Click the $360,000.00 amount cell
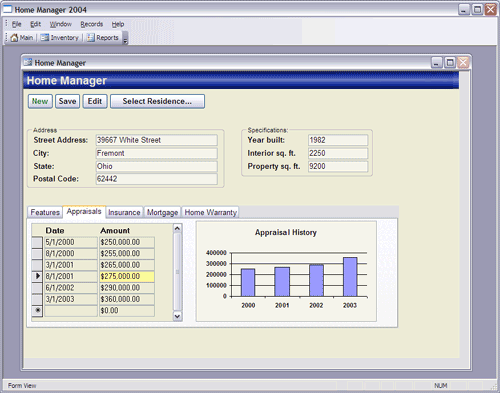 tap(127, 299)
